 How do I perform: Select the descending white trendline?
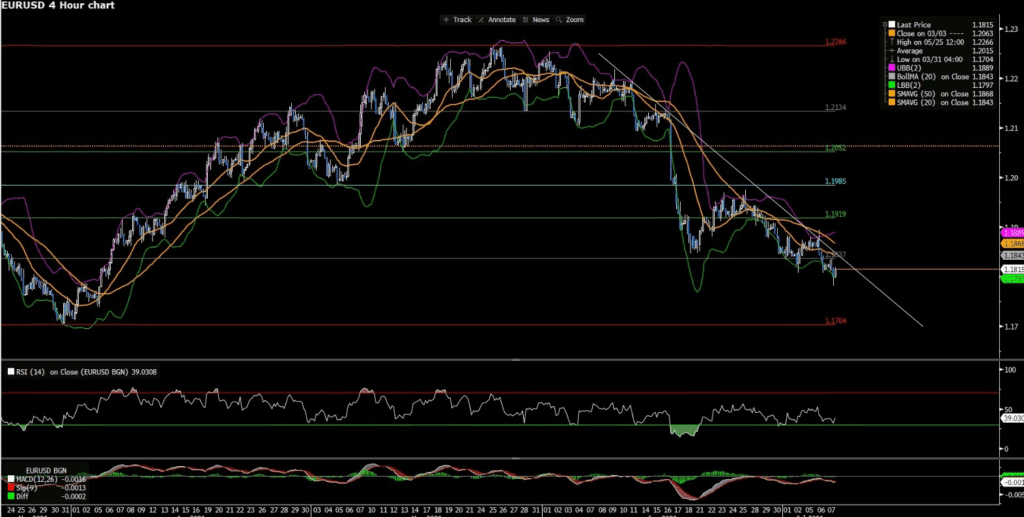pyautogui.click(x=761, y=189)
